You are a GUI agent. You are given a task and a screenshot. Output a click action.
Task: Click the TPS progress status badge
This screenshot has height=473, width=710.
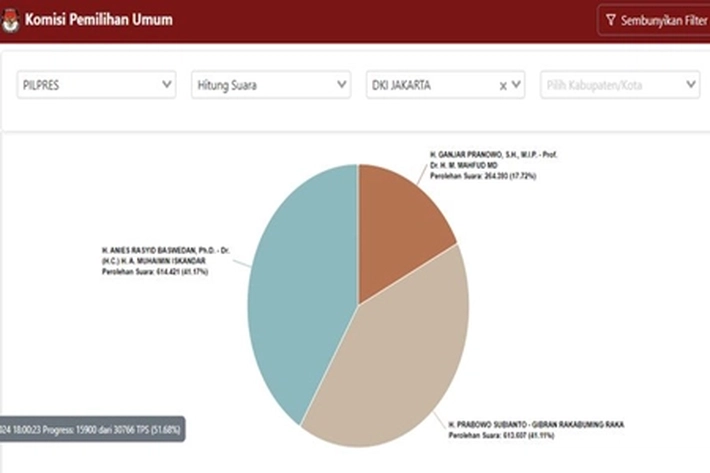[x=92, y=429]
